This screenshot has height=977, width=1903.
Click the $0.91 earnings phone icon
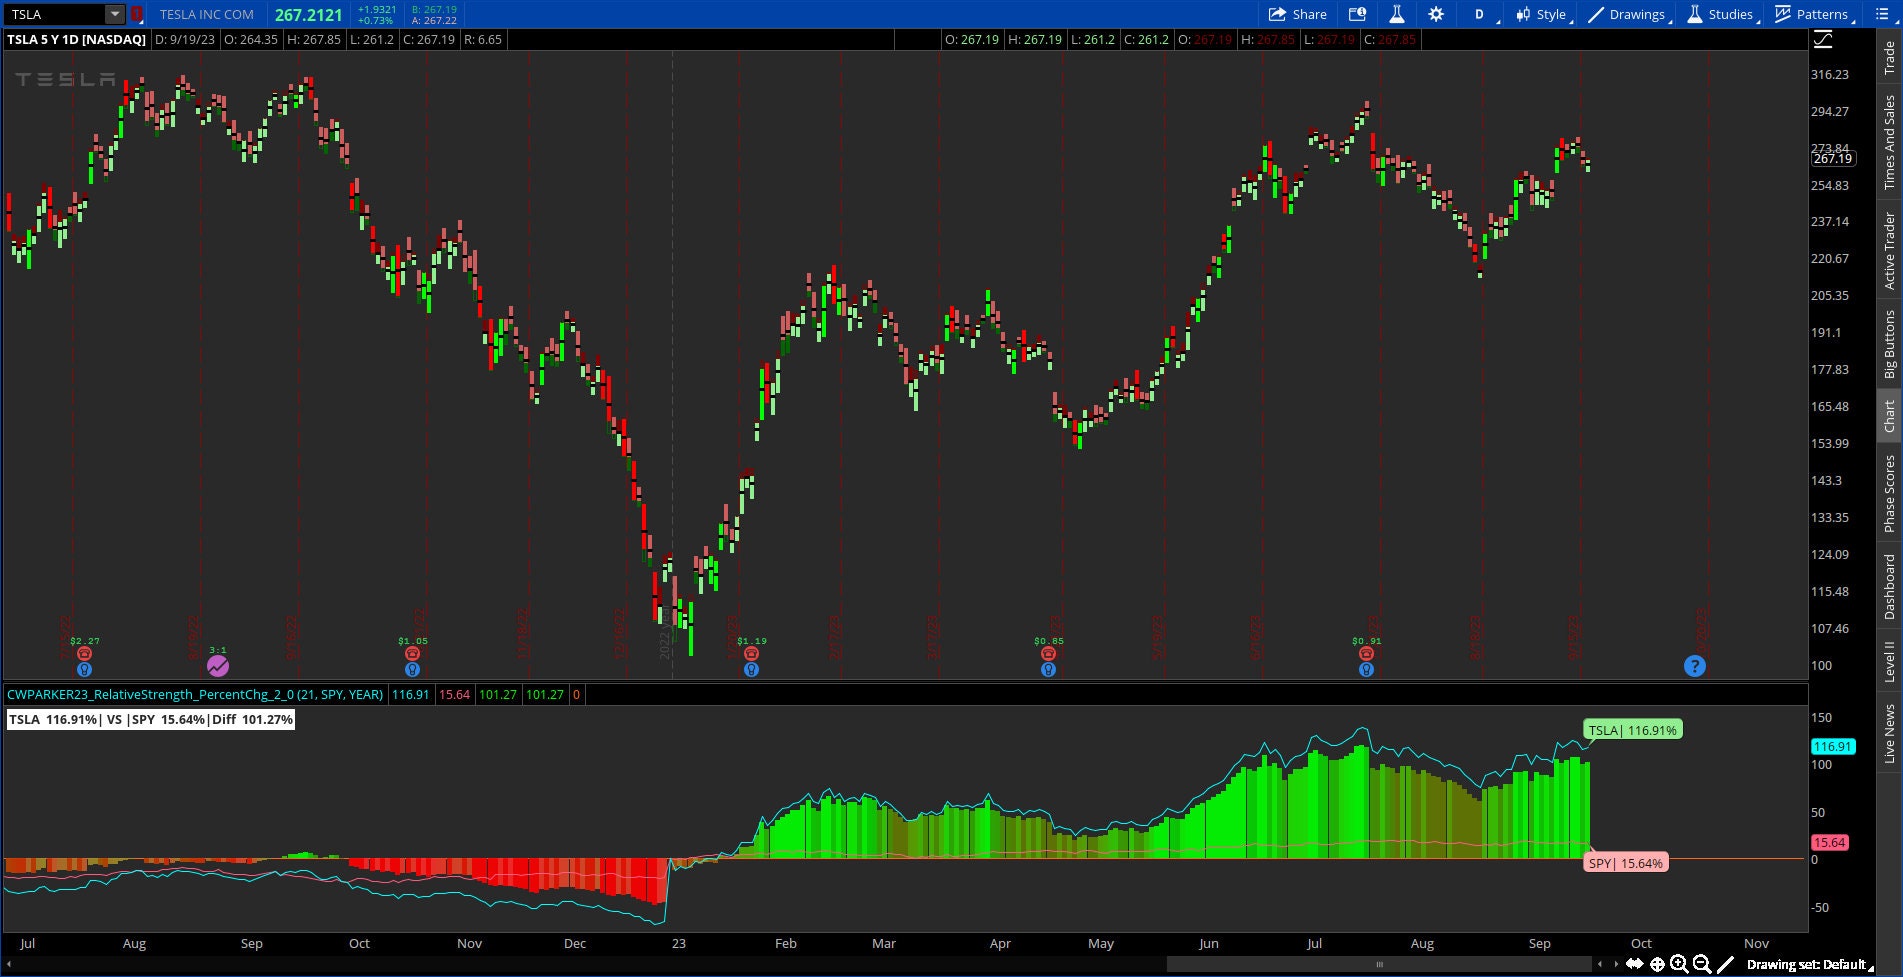point(1366,654)
